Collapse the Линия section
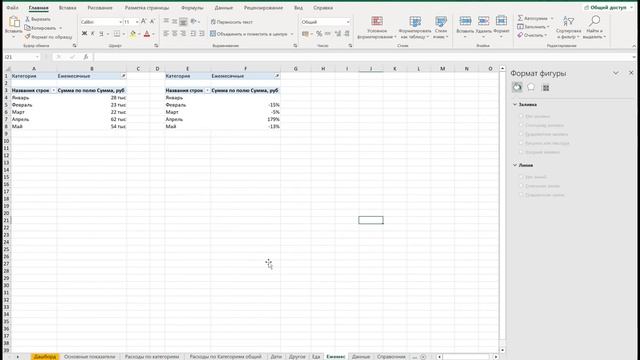This screenshot has width=640, height=360. pos(515,165)
